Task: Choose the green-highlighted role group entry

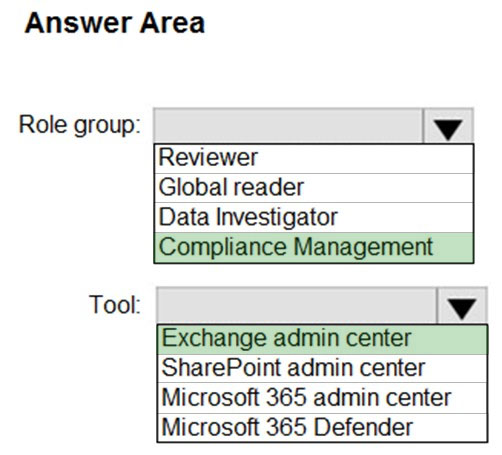Action: (314, 247)
